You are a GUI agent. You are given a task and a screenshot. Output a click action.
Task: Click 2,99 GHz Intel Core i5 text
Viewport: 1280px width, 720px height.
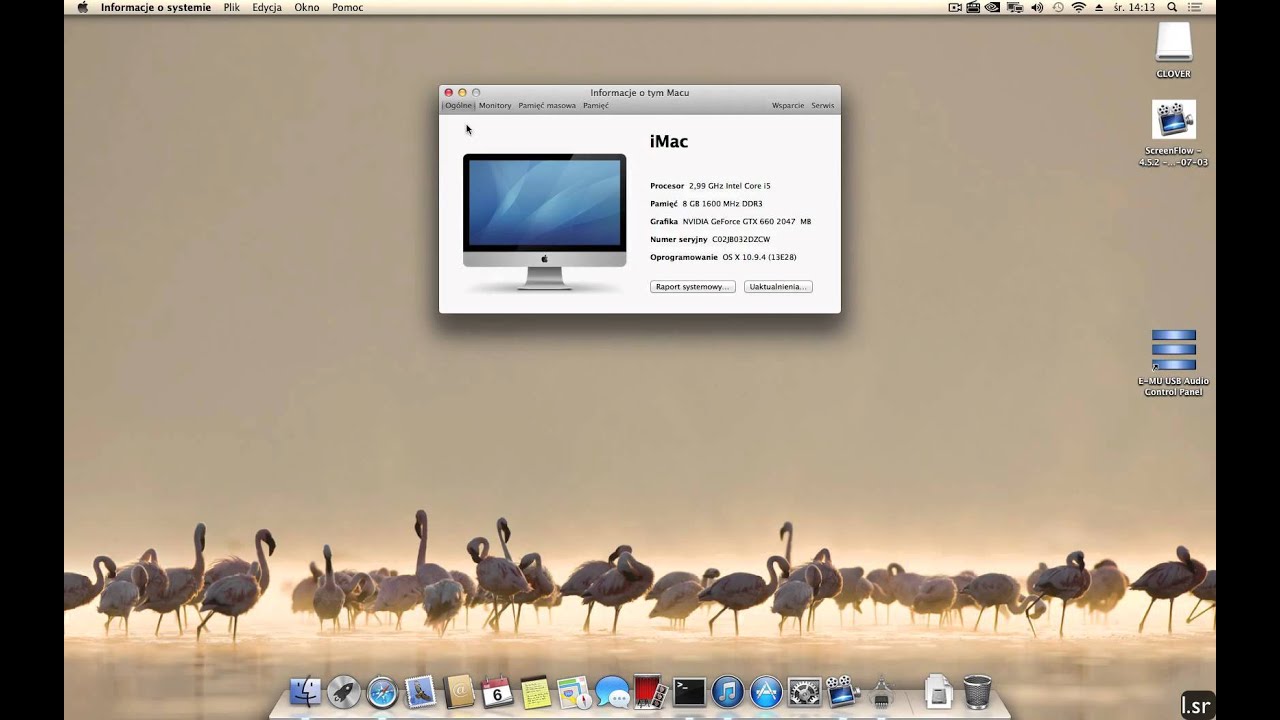[730, 186]
